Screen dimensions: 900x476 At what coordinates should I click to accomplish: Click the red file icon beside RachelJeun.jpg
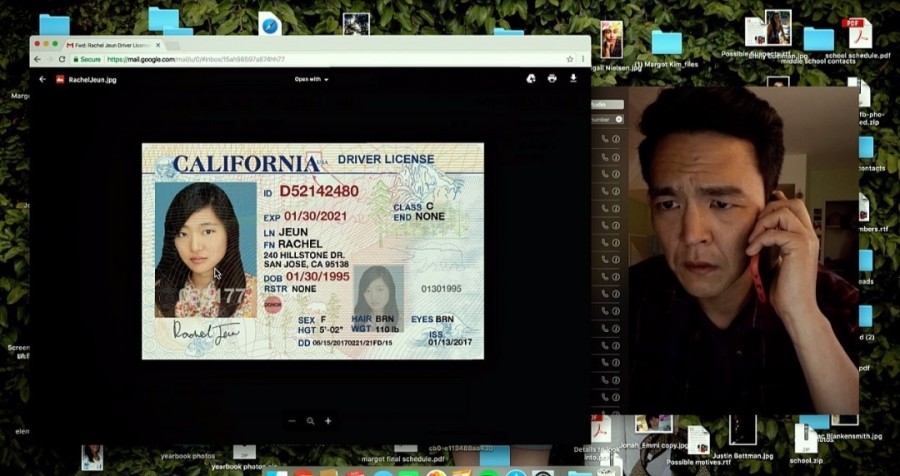click(x=60, y=79)
